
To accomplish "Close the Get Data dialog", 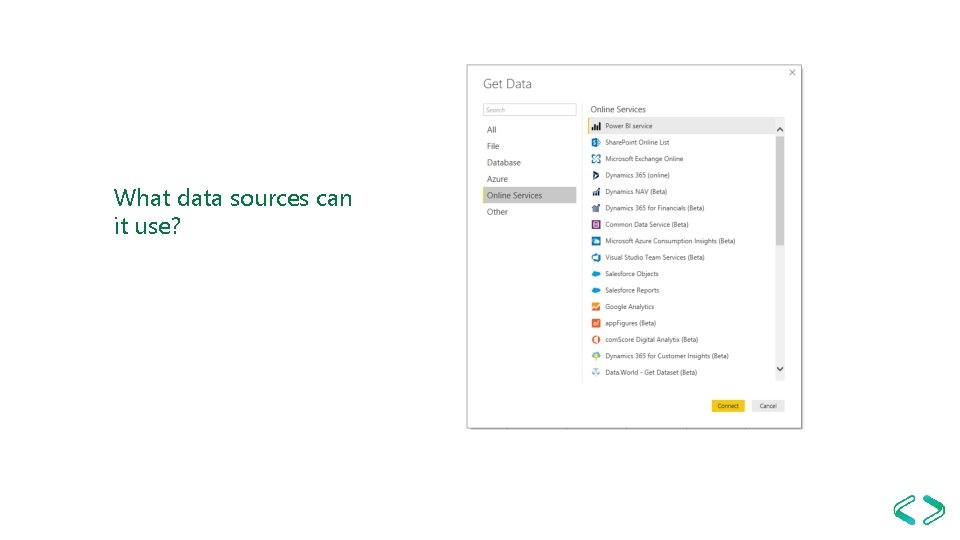I will [x=792, y=72].
